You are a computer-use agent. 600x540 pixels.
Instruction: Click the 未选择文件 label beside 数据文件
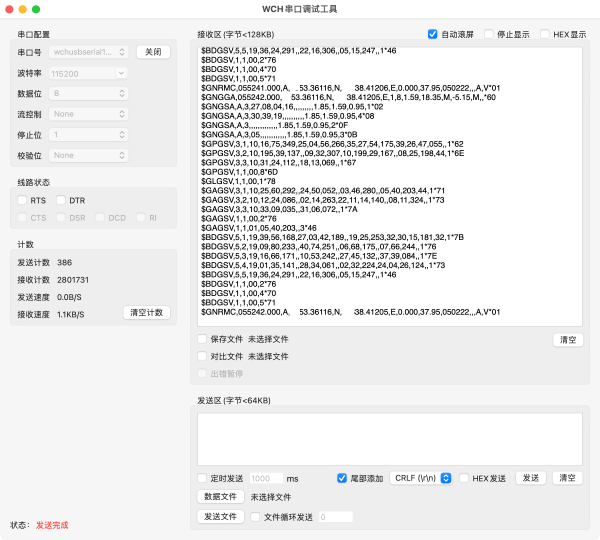tap(271, 497)
